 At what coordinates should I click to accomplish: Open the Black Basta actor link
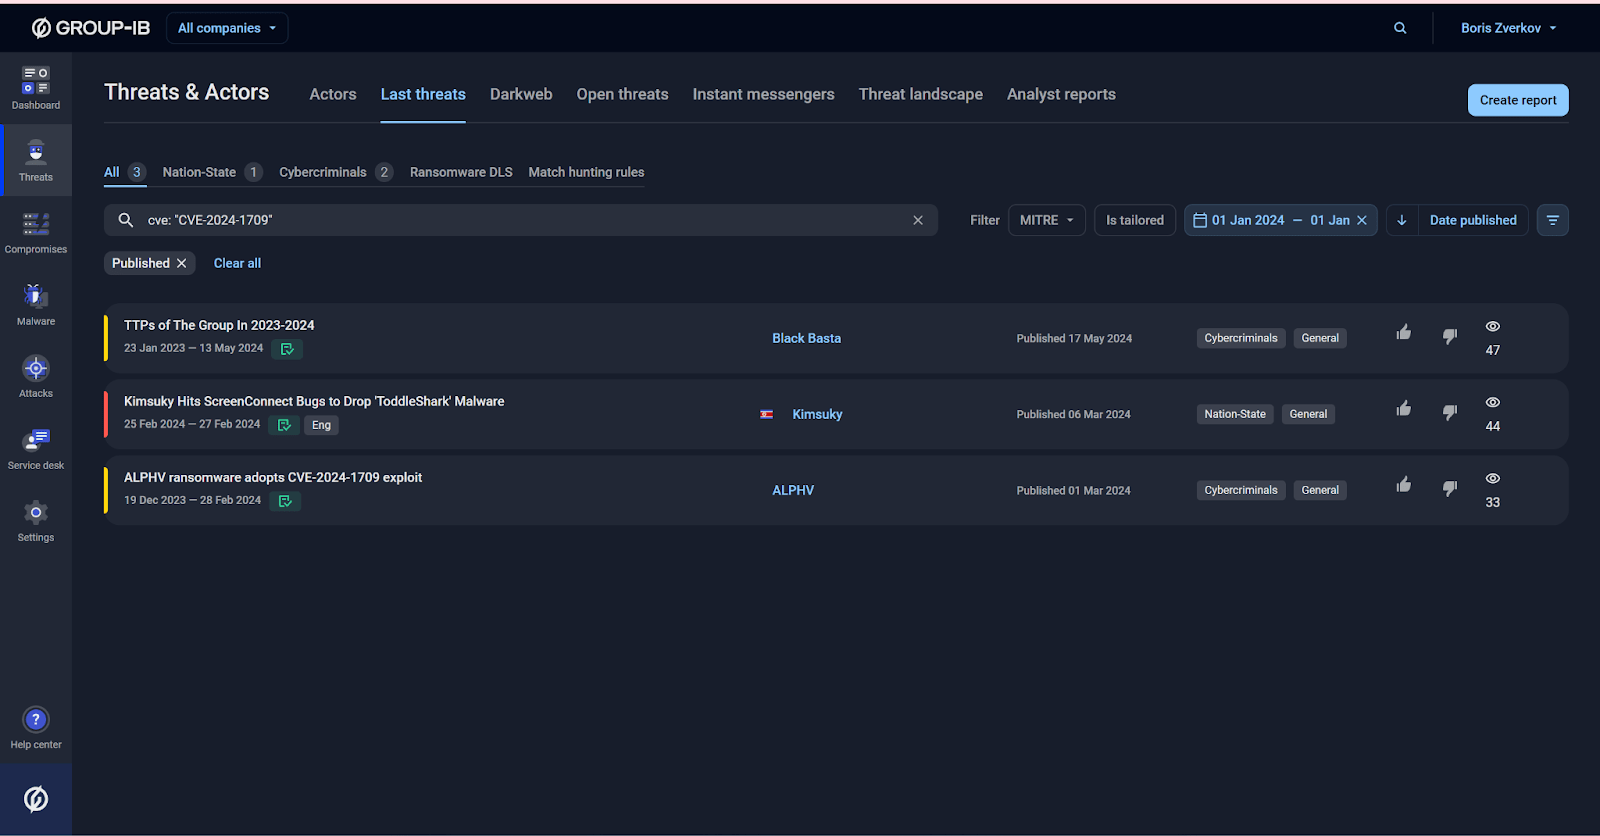pyautogui.click(x=806, y=338)
